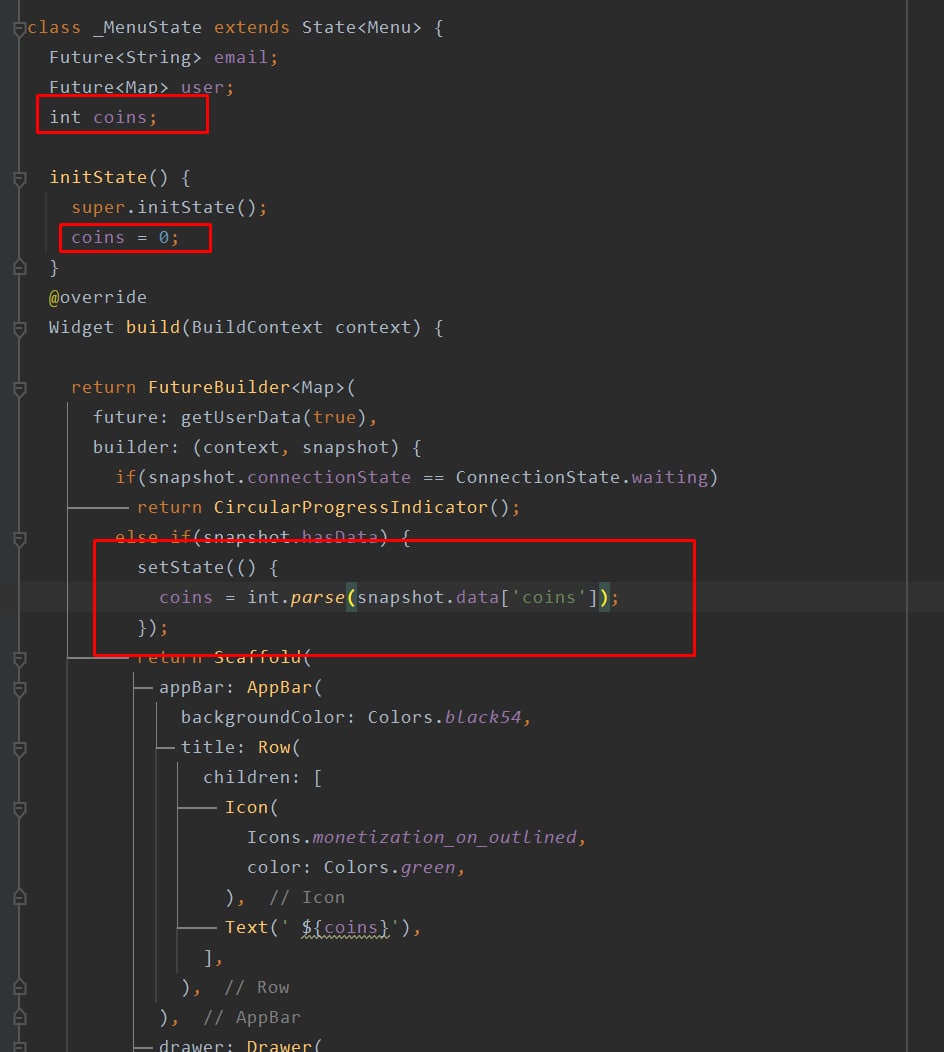Click the connectionState property
The height and width of the screenshot is (1052, 944).
pyautogui.click(x=329, y=477)
